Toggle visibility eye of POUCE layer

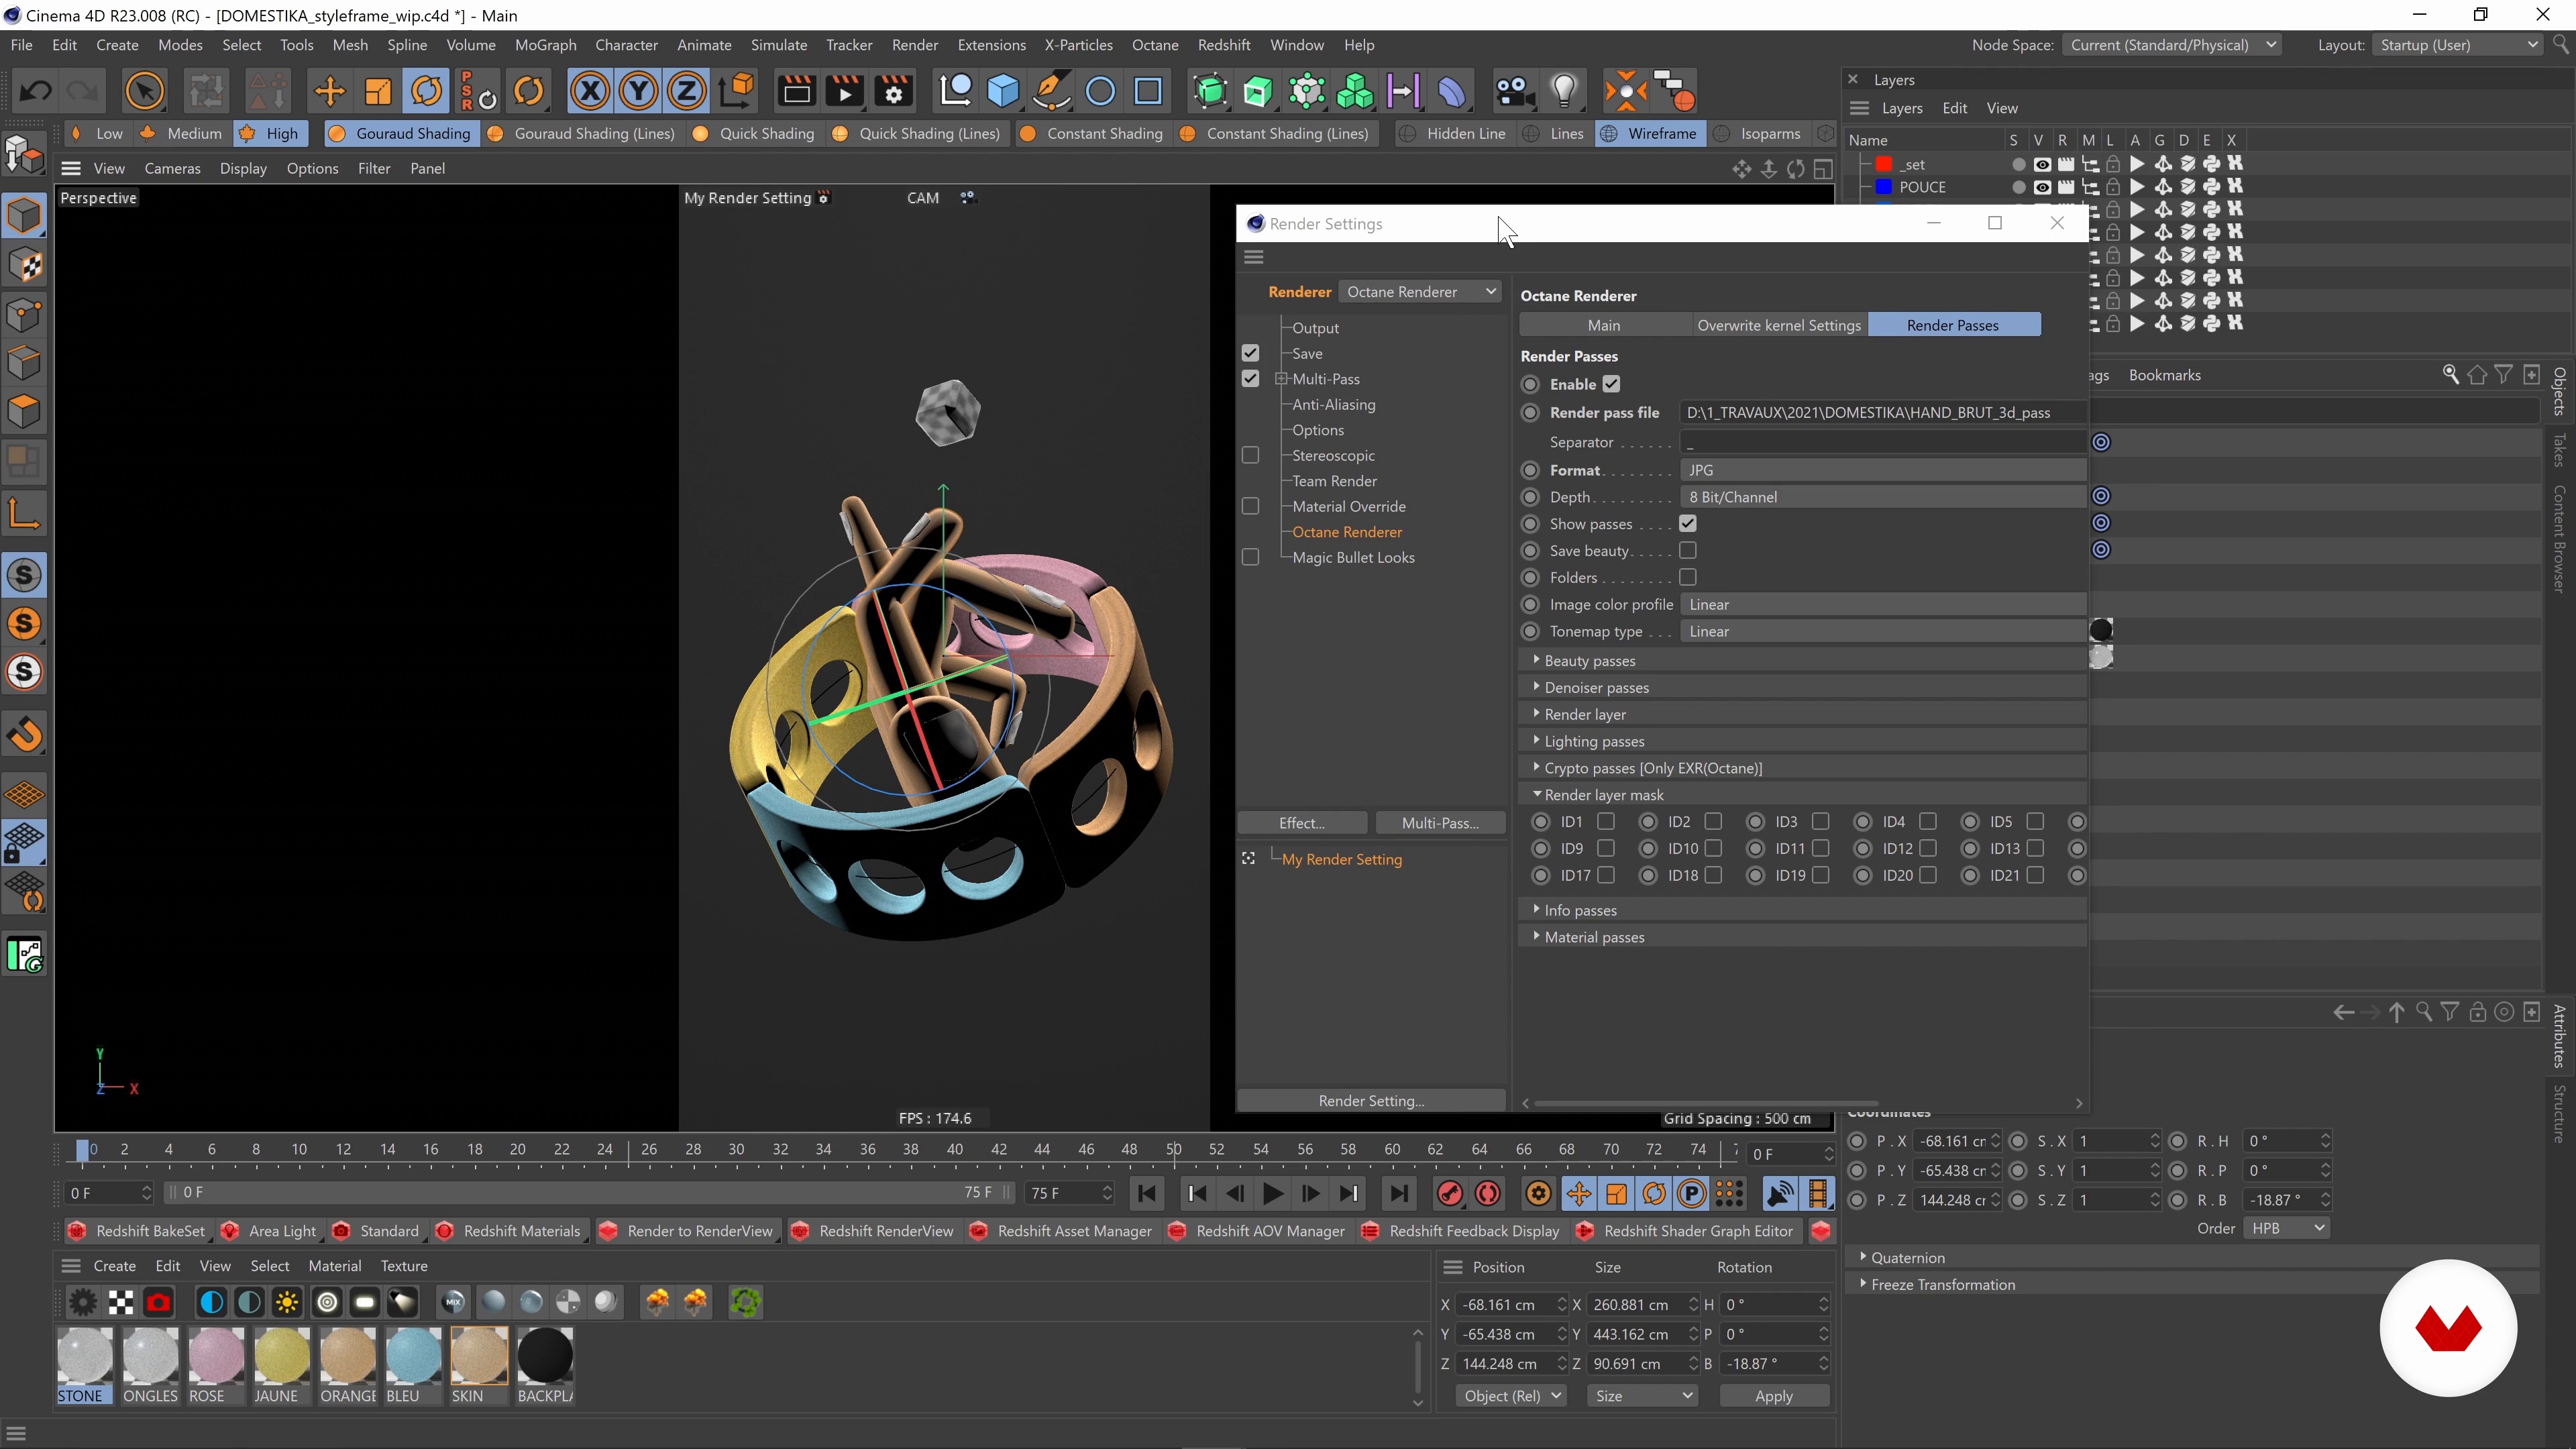point(2042,187)
